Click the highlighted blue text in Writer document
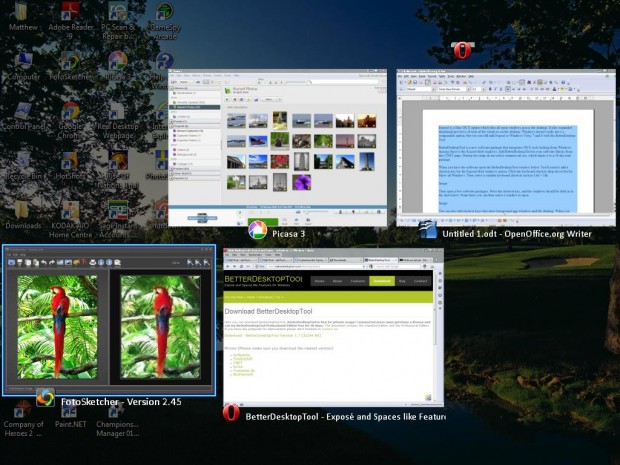 pos(508,169)
